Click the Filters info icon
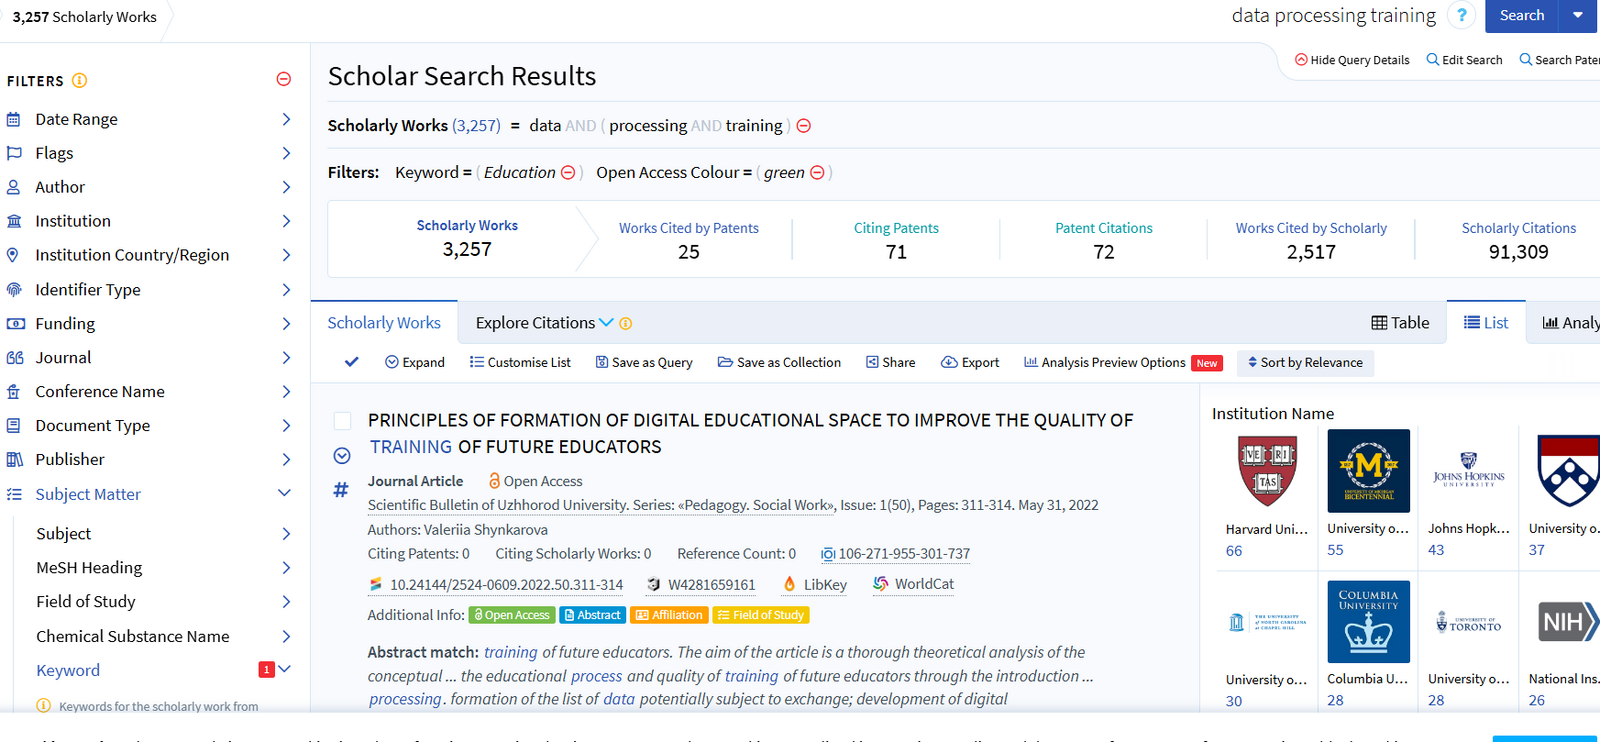The height and width of the screenshot is (742, 1600). tap(79, 81)
